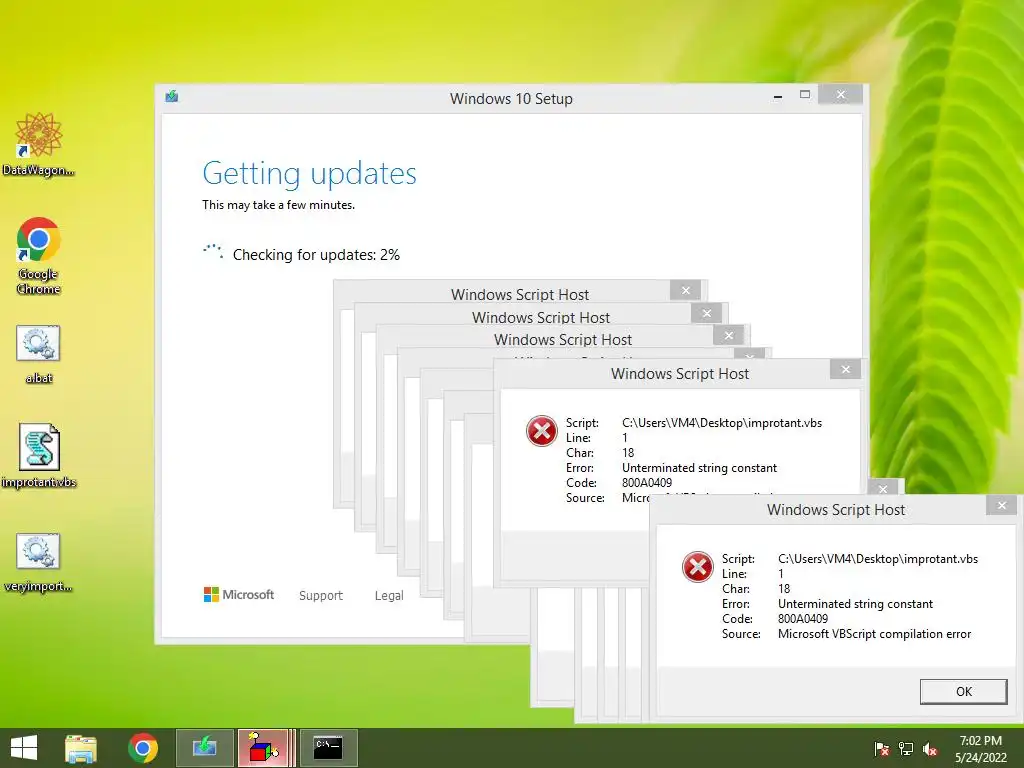The image size is (1024, 768).
Task: Select the a.bat desktop file
Action: (x=39, y=354)
